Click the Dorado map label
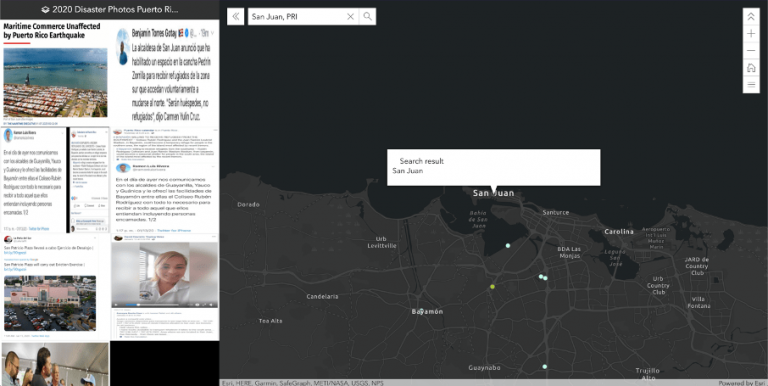Image resolution: width=768 pixels, height=386 pixels. pos(248,204)
